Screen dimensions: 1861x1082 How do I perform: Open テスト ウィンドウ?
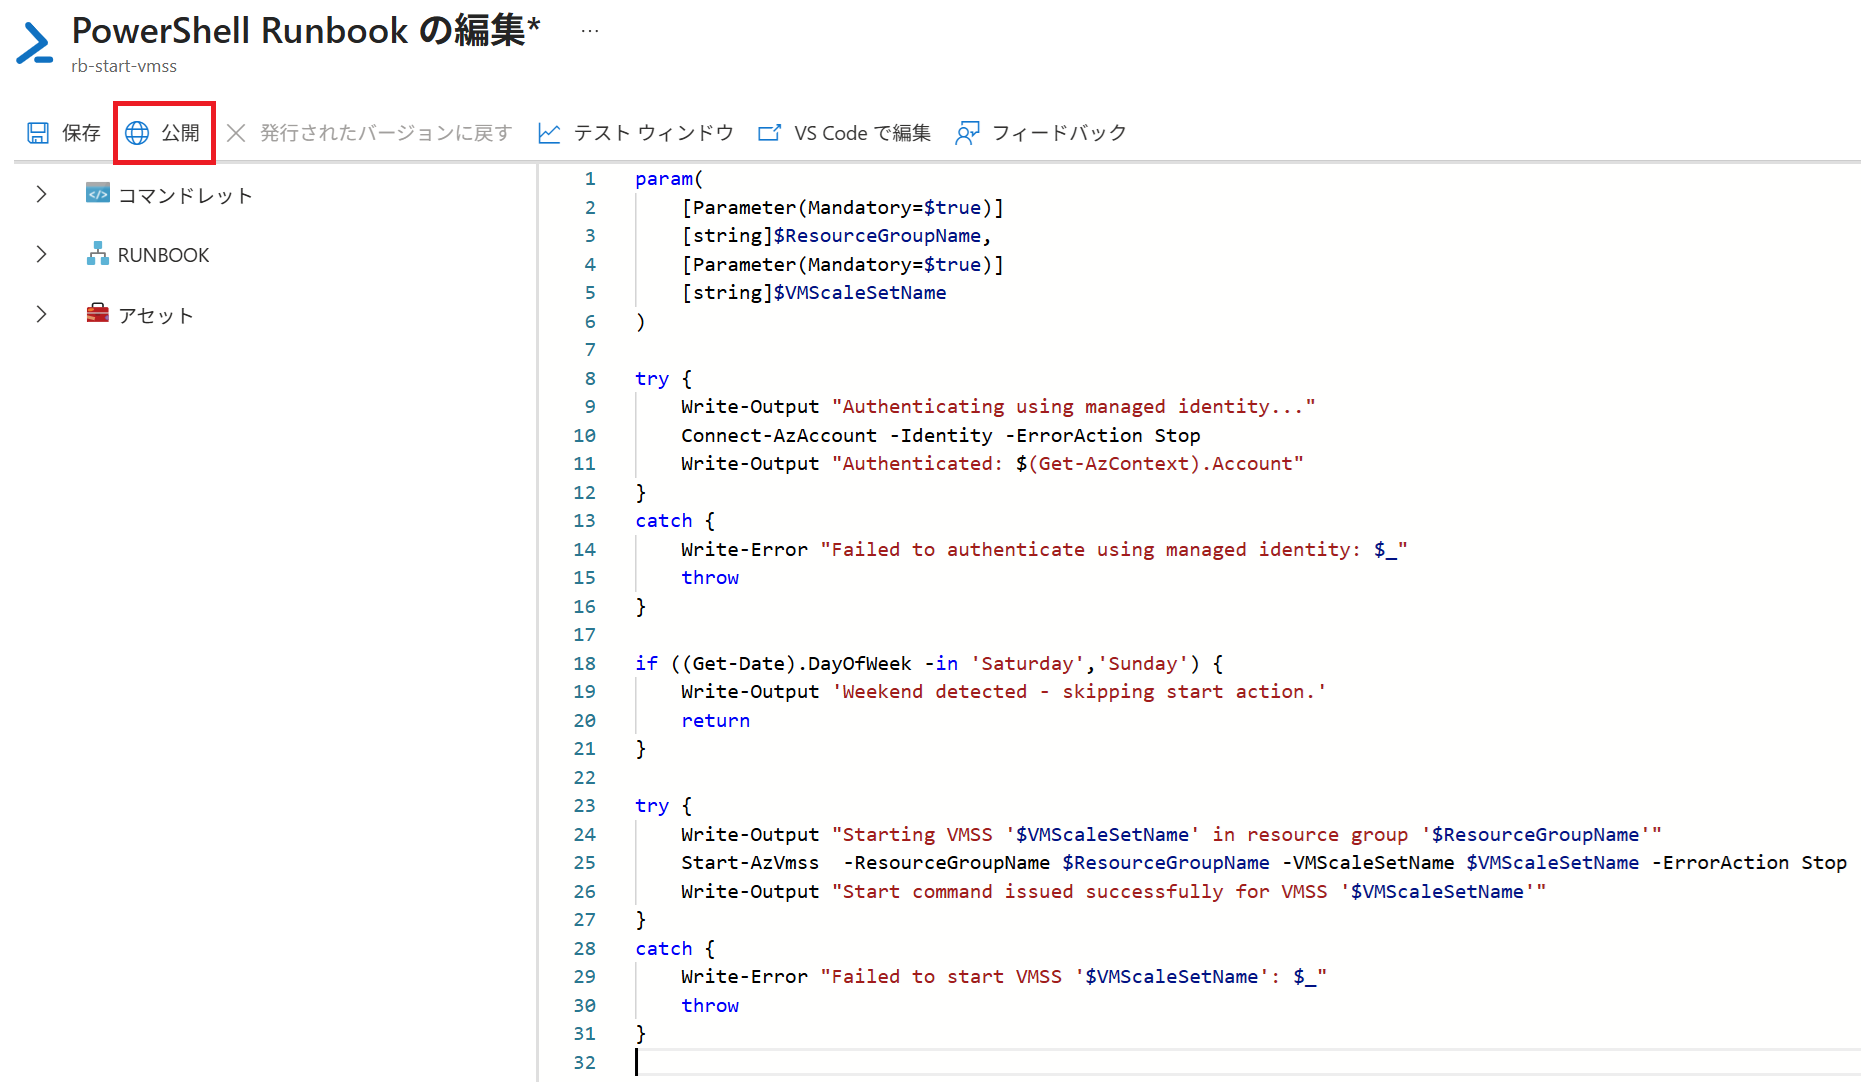(636, 133)
